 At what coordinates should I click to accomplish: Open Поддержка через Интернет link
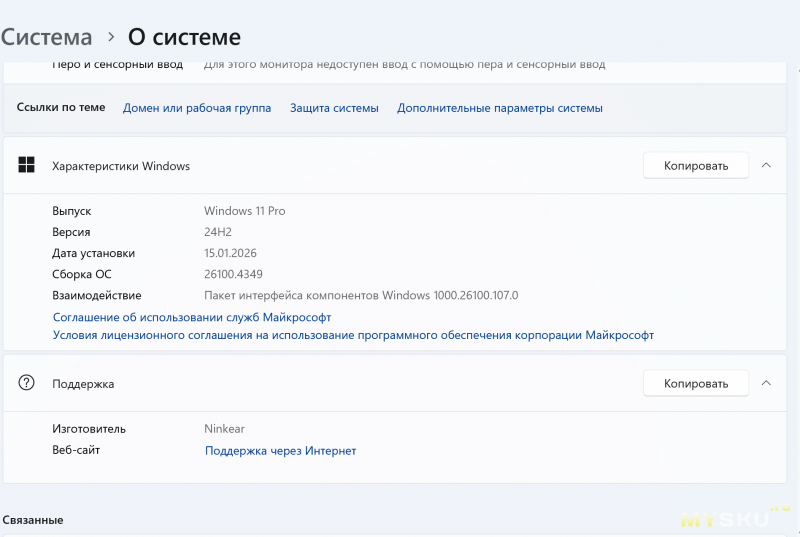280,451
